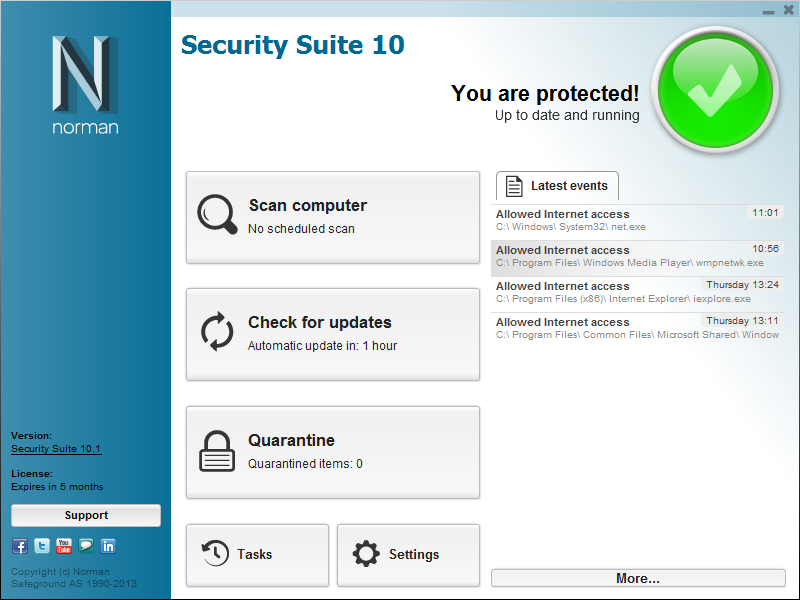Open the Tasks panel

pos(257,554)
